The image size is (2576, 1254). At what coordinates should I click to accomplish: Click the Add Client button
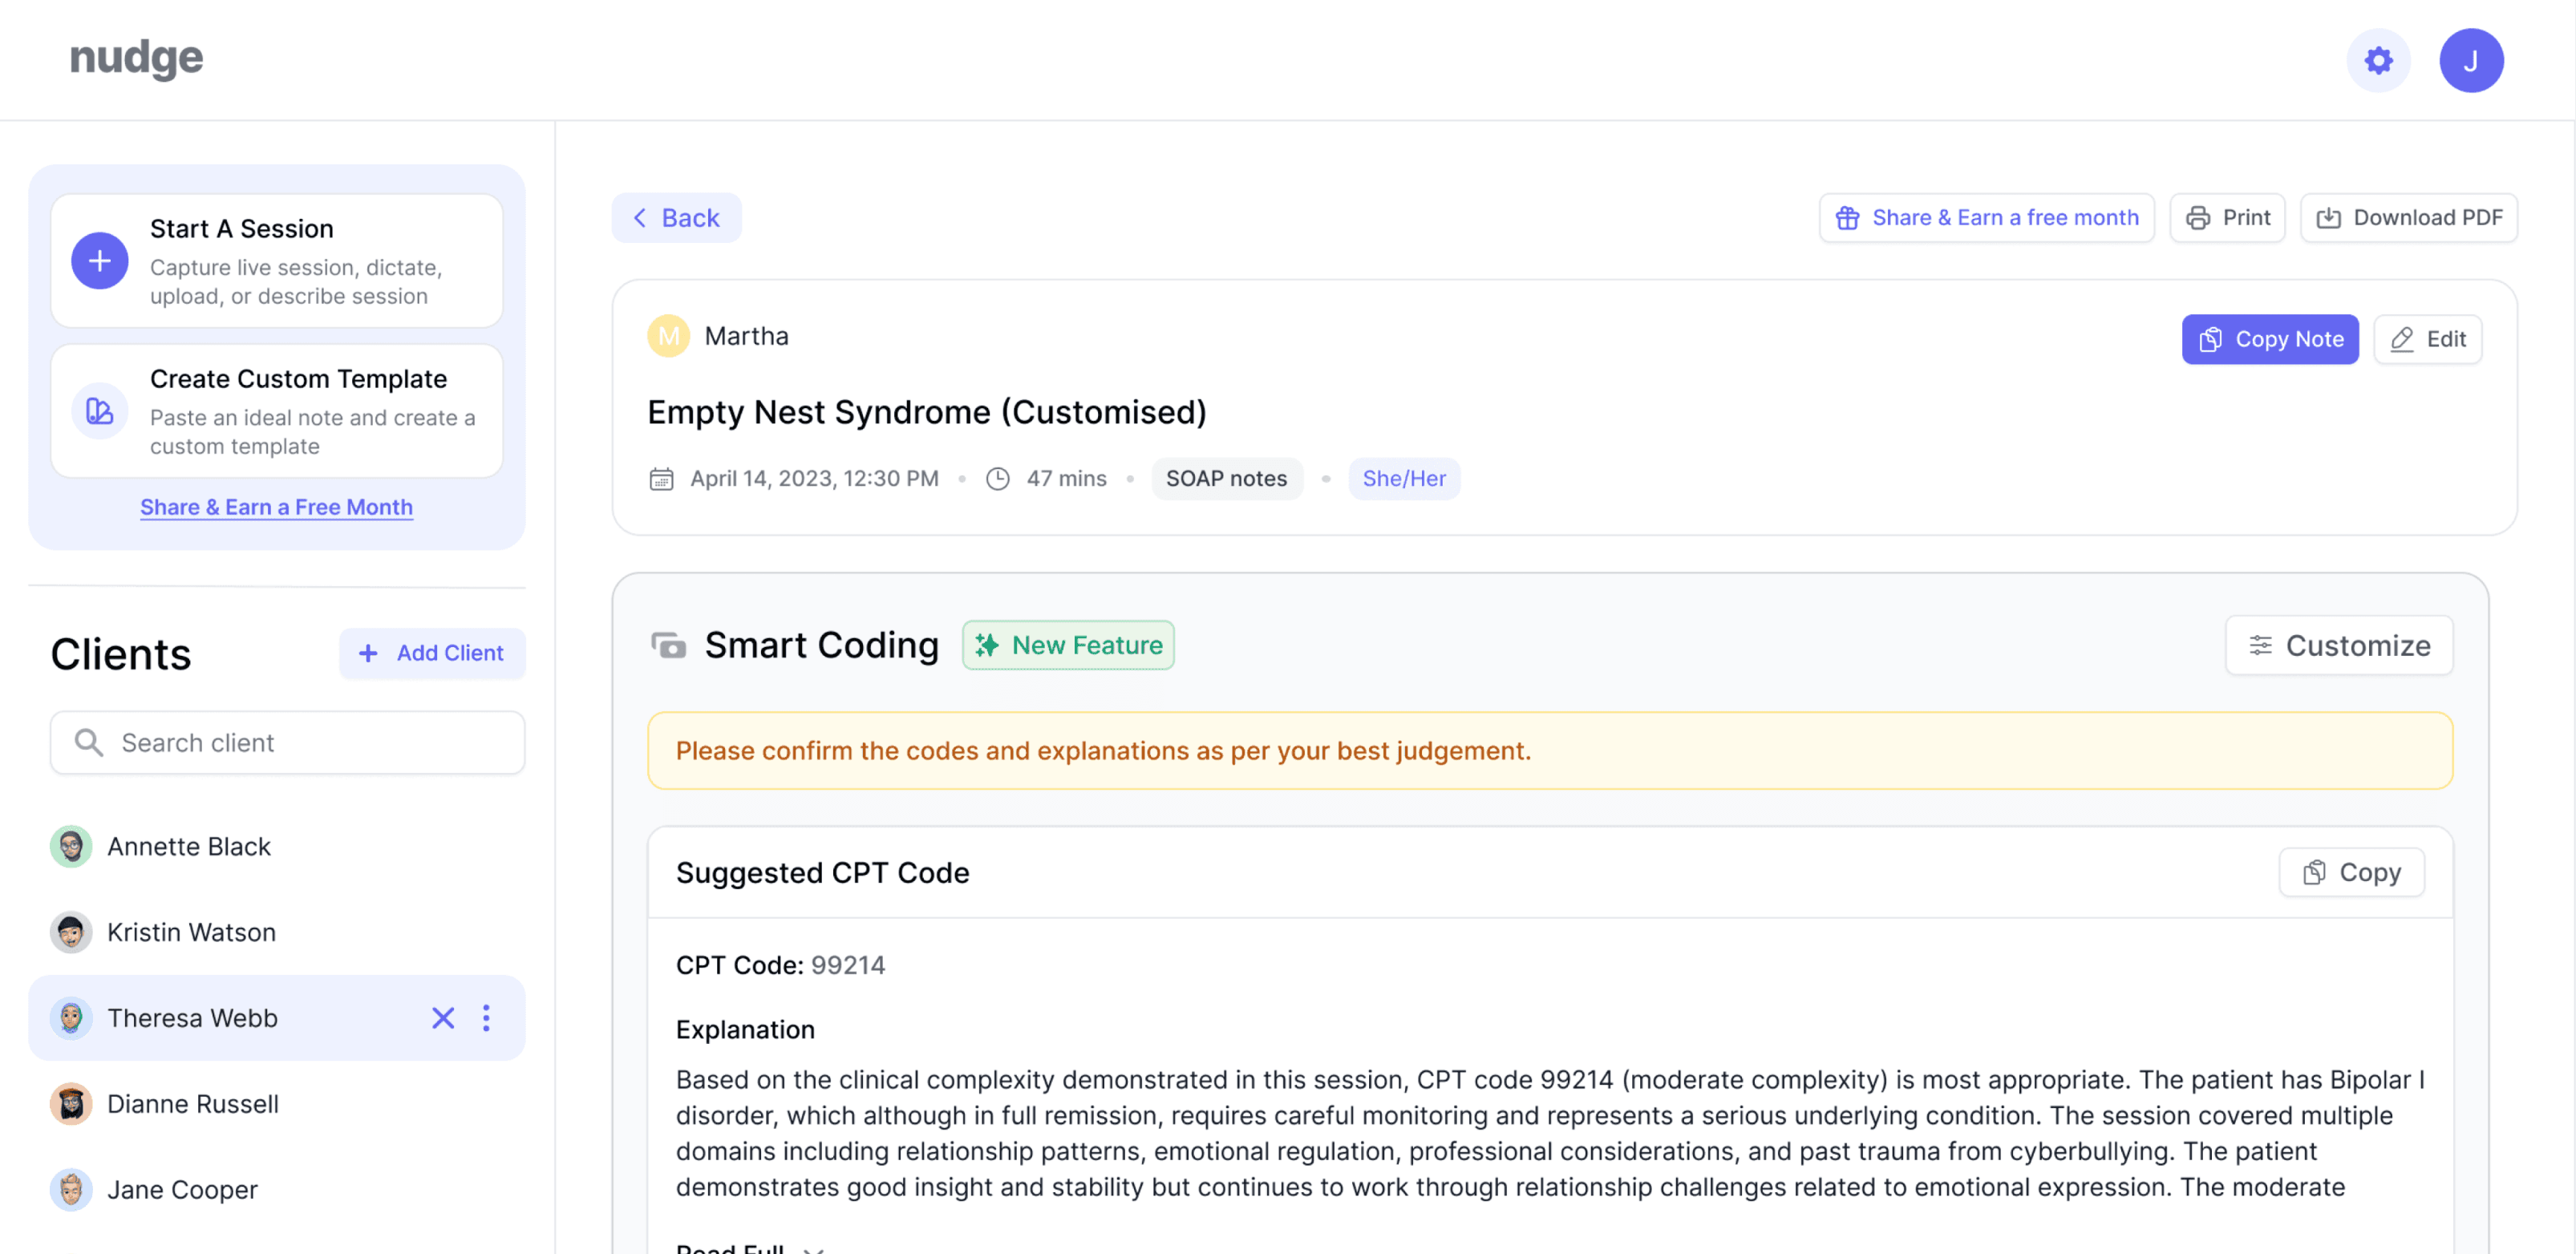click(432, 653)
